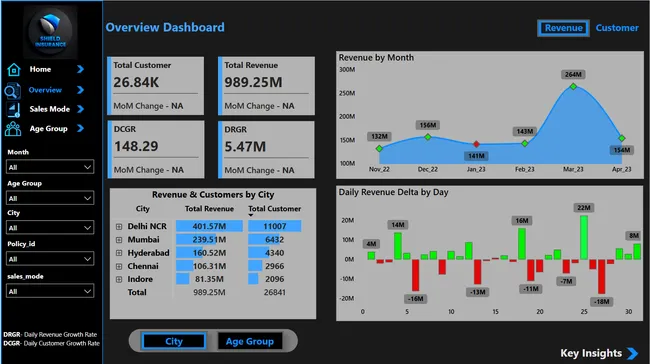
Task: Click the Sales Mode report icon
Action: [14, 110]
